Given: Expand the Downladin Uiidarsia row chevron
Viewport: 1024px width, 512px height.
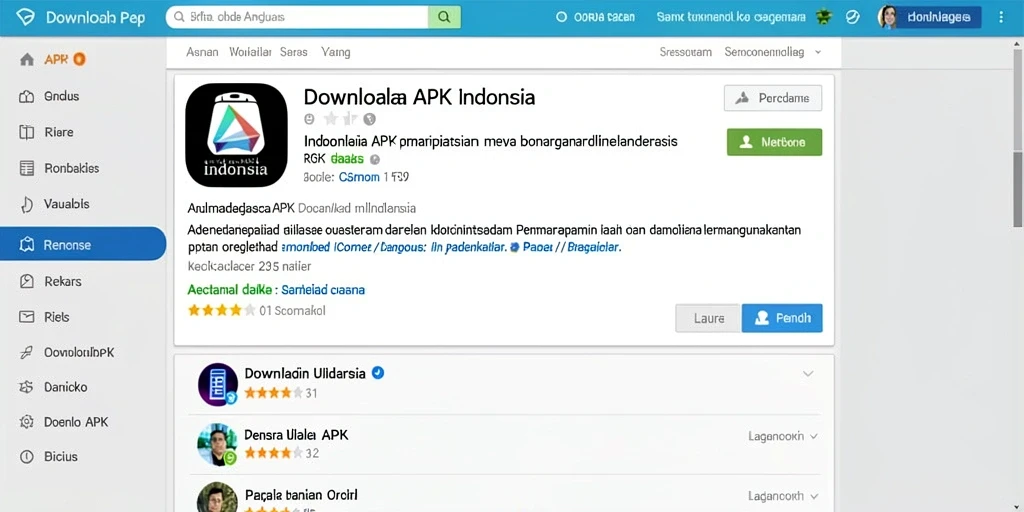Looking at the screenshot, I should click(x=808, y=374).
